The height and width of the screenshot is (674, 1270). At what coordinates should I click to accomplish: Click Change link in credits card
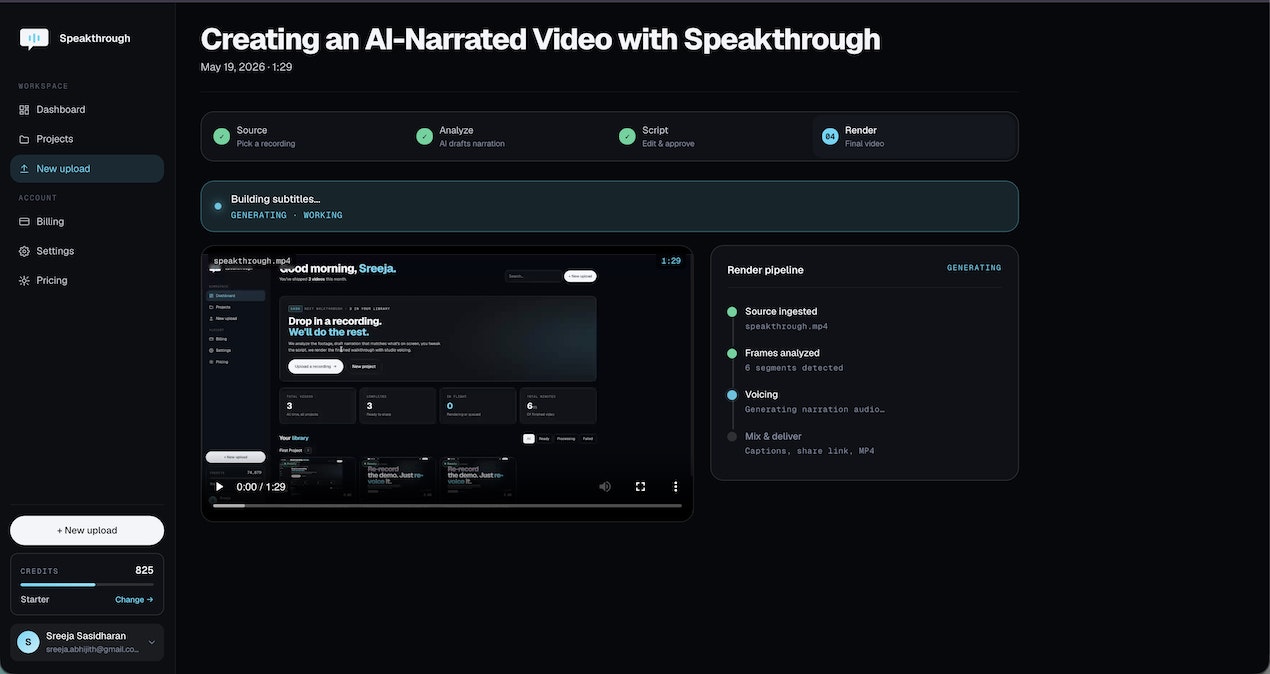tap(134, 599)
